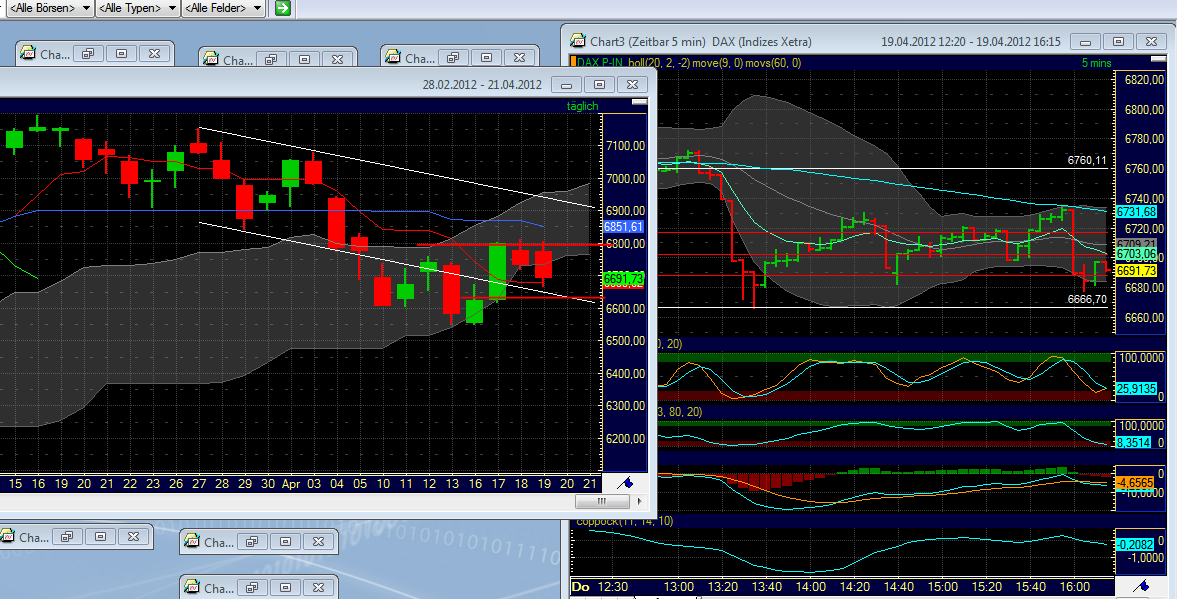Click the 6666,70 lower line label
The height and width of the screenshot is (599, 1177).
1087,299
